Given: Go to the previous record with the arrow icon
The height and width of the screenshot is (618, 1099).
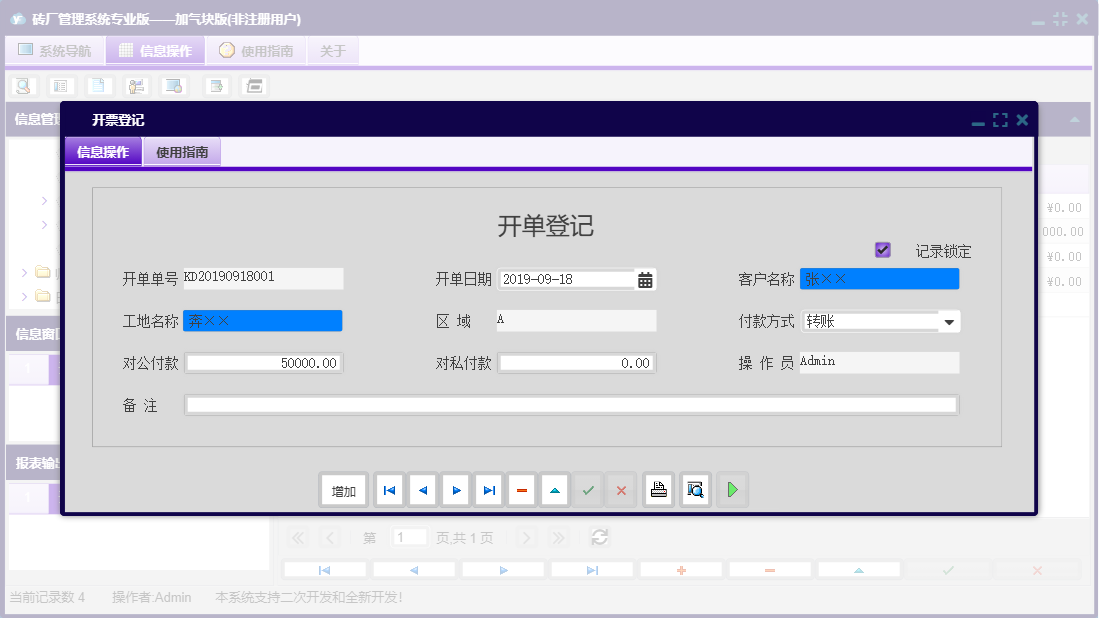Looking at the screenshot, I should [x=422, y=489].
